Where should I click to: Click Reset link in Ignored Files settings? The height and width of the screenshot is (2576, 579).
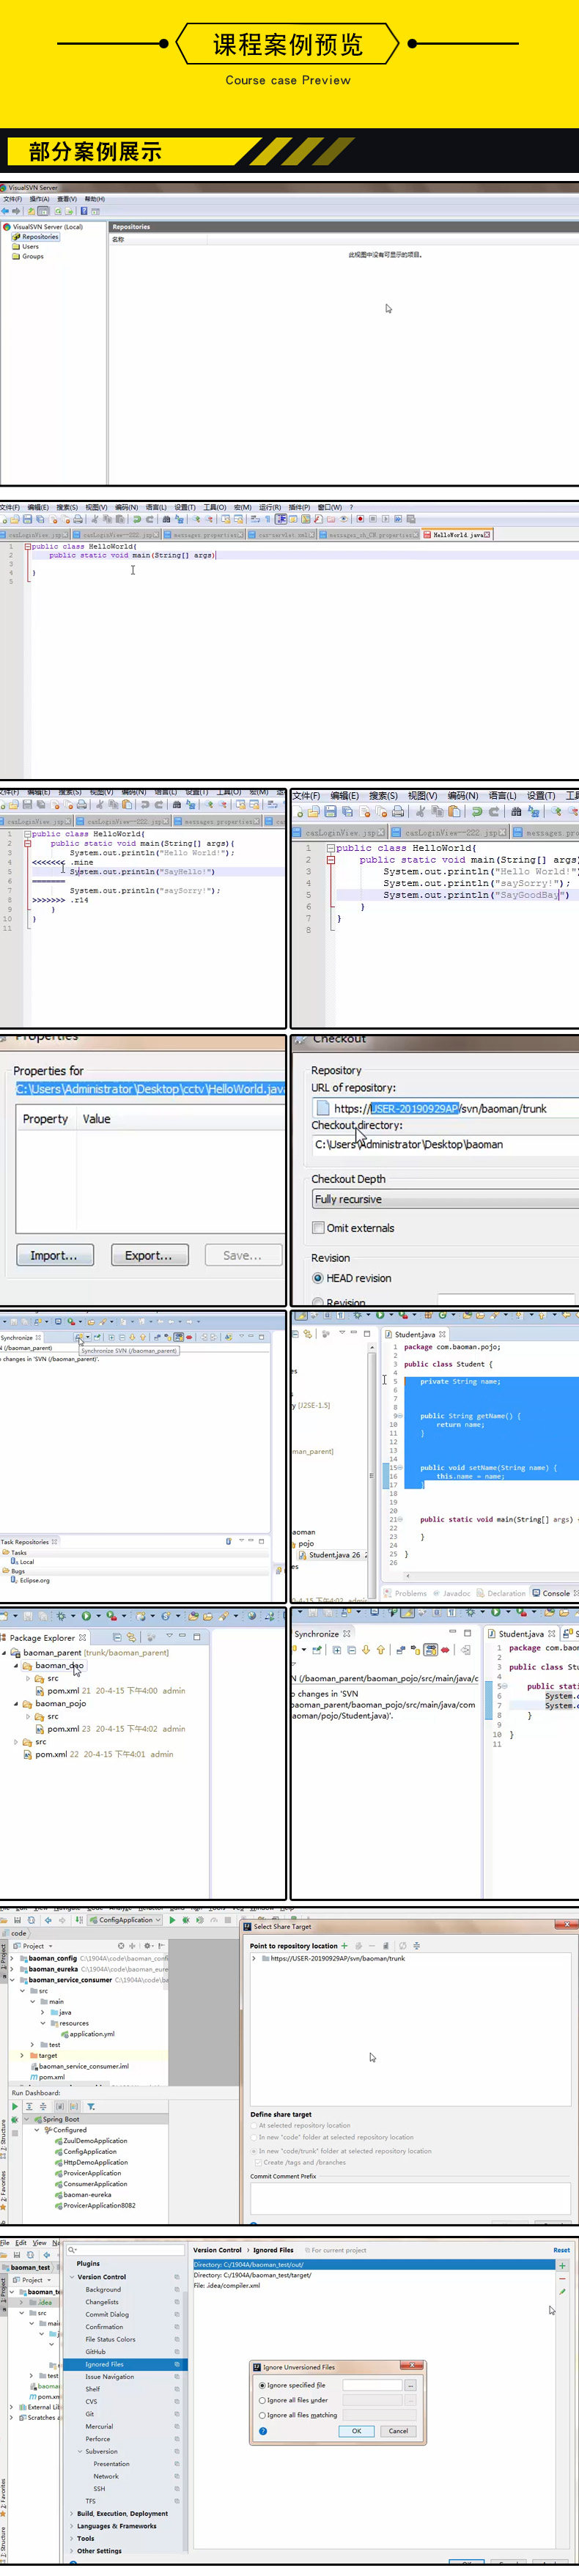(561, 2250)
